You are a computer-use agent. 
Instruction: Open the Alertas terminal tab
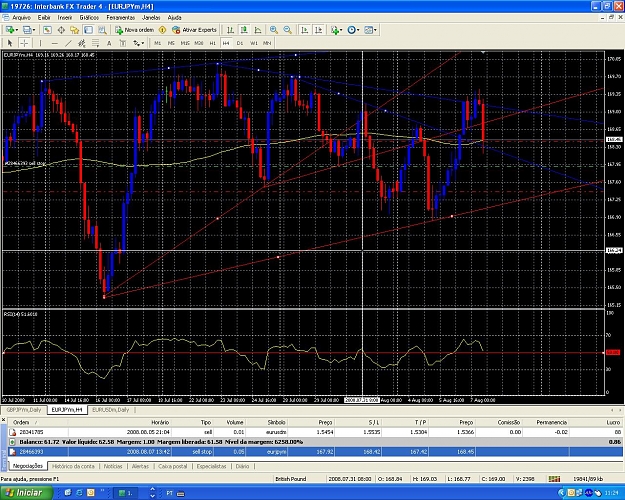point(140,466)
